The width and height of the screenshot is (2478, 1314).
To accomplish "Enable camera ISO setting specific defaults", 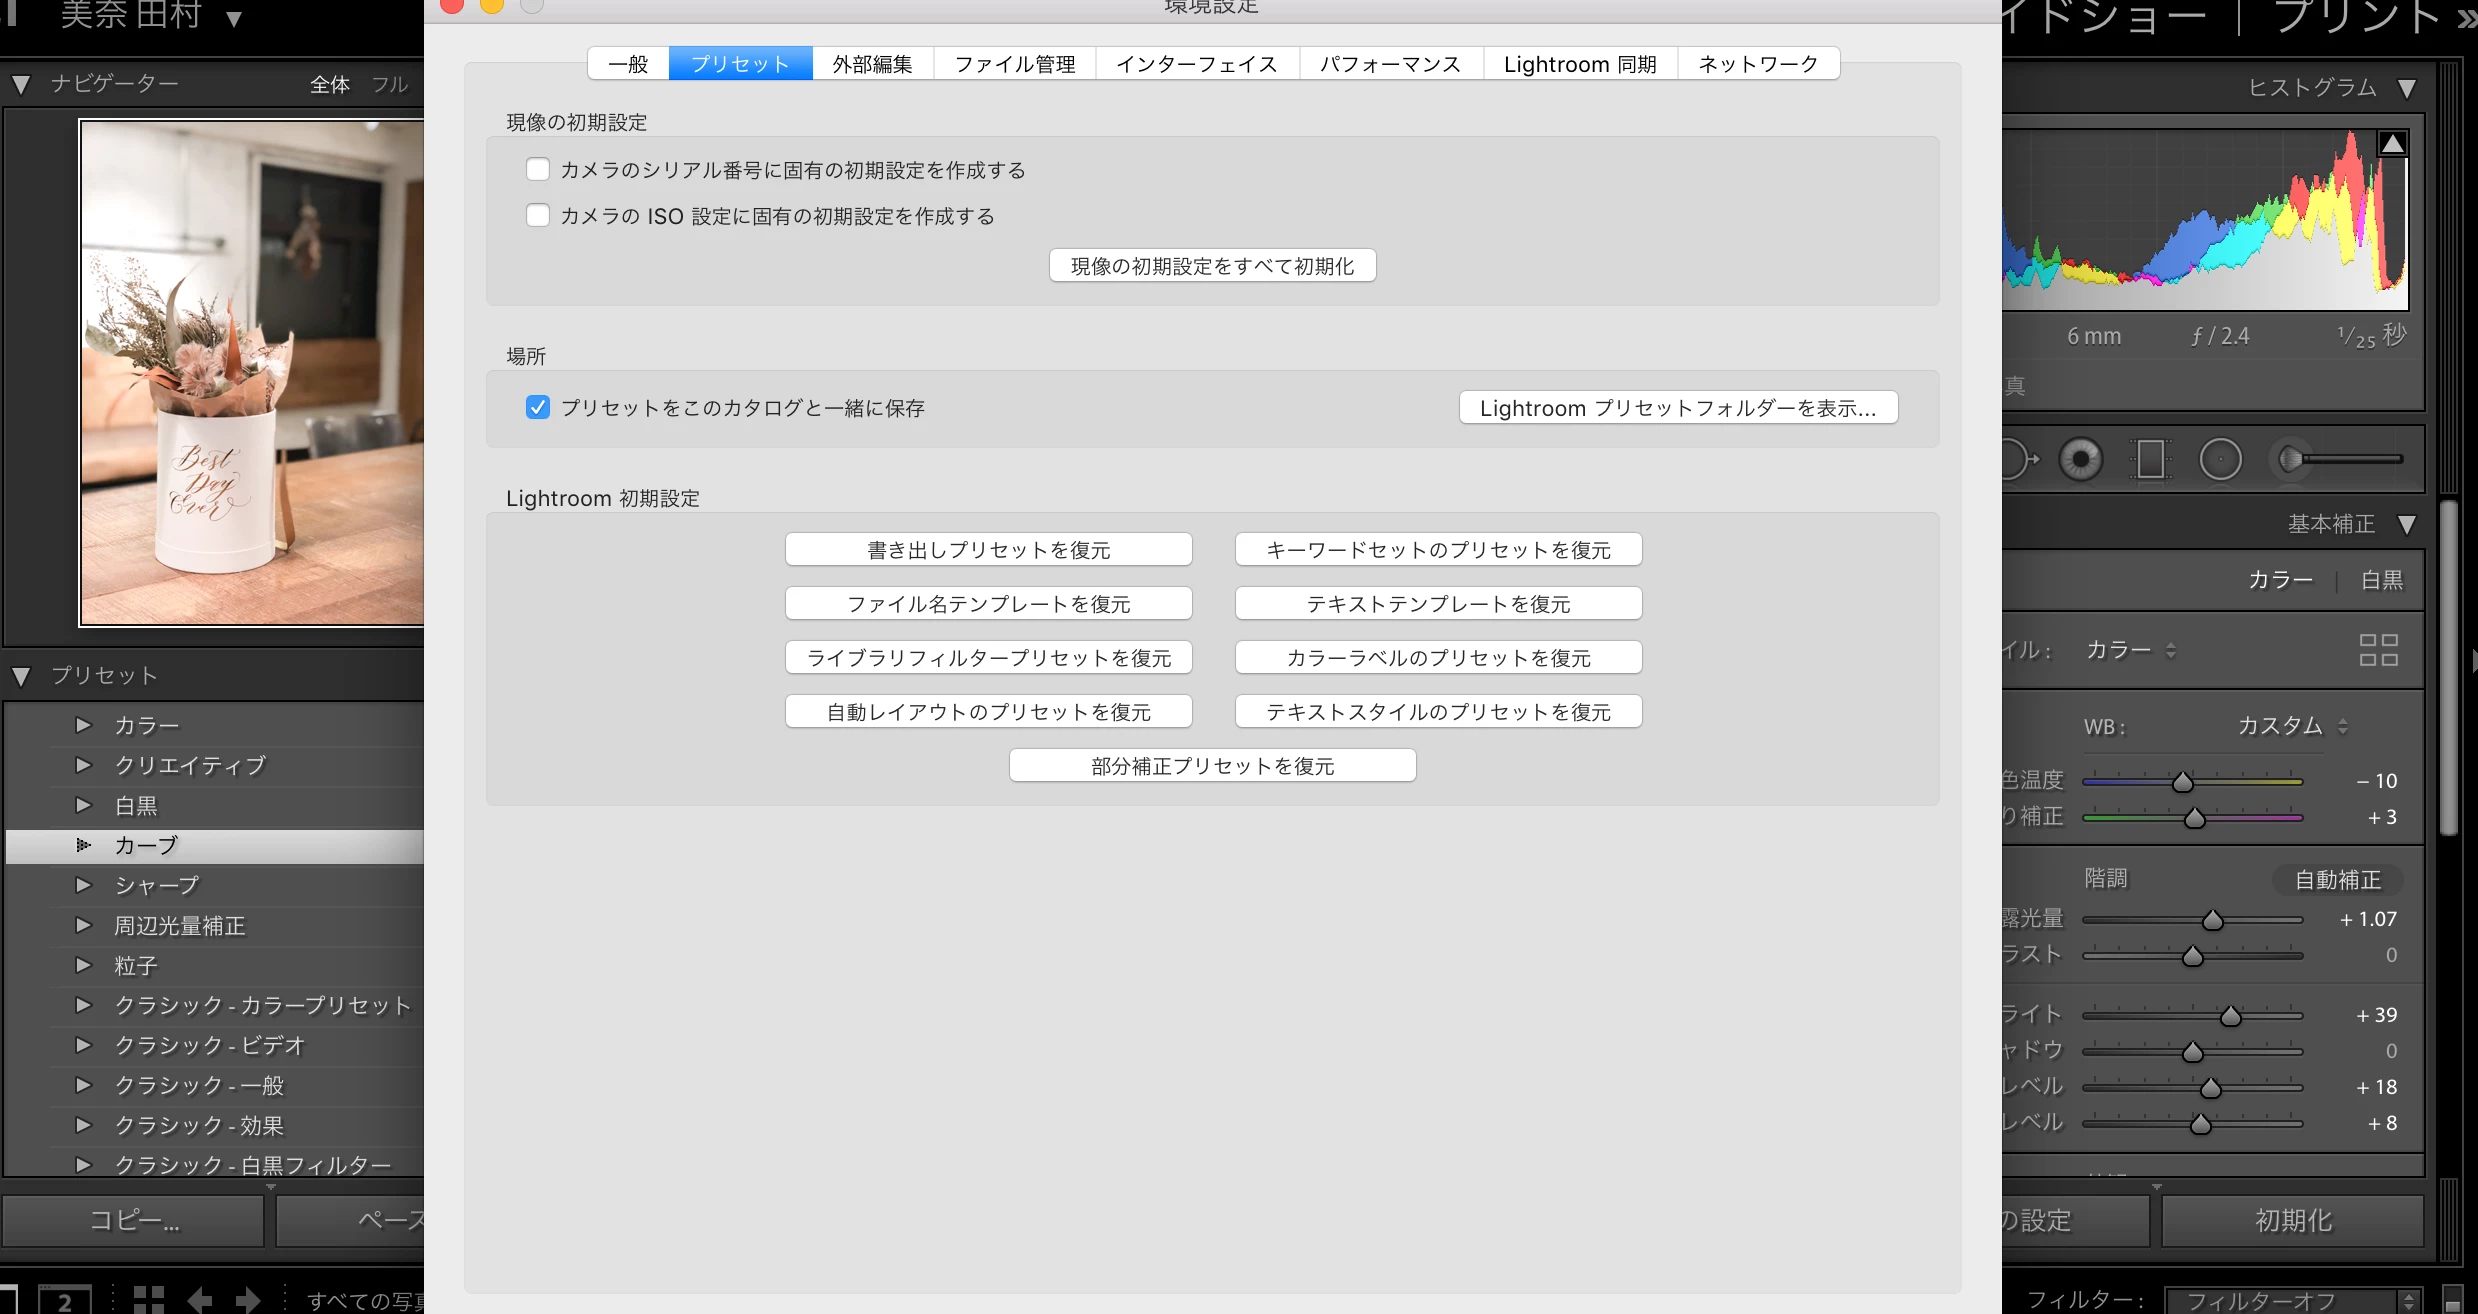I will pos(538,216).
